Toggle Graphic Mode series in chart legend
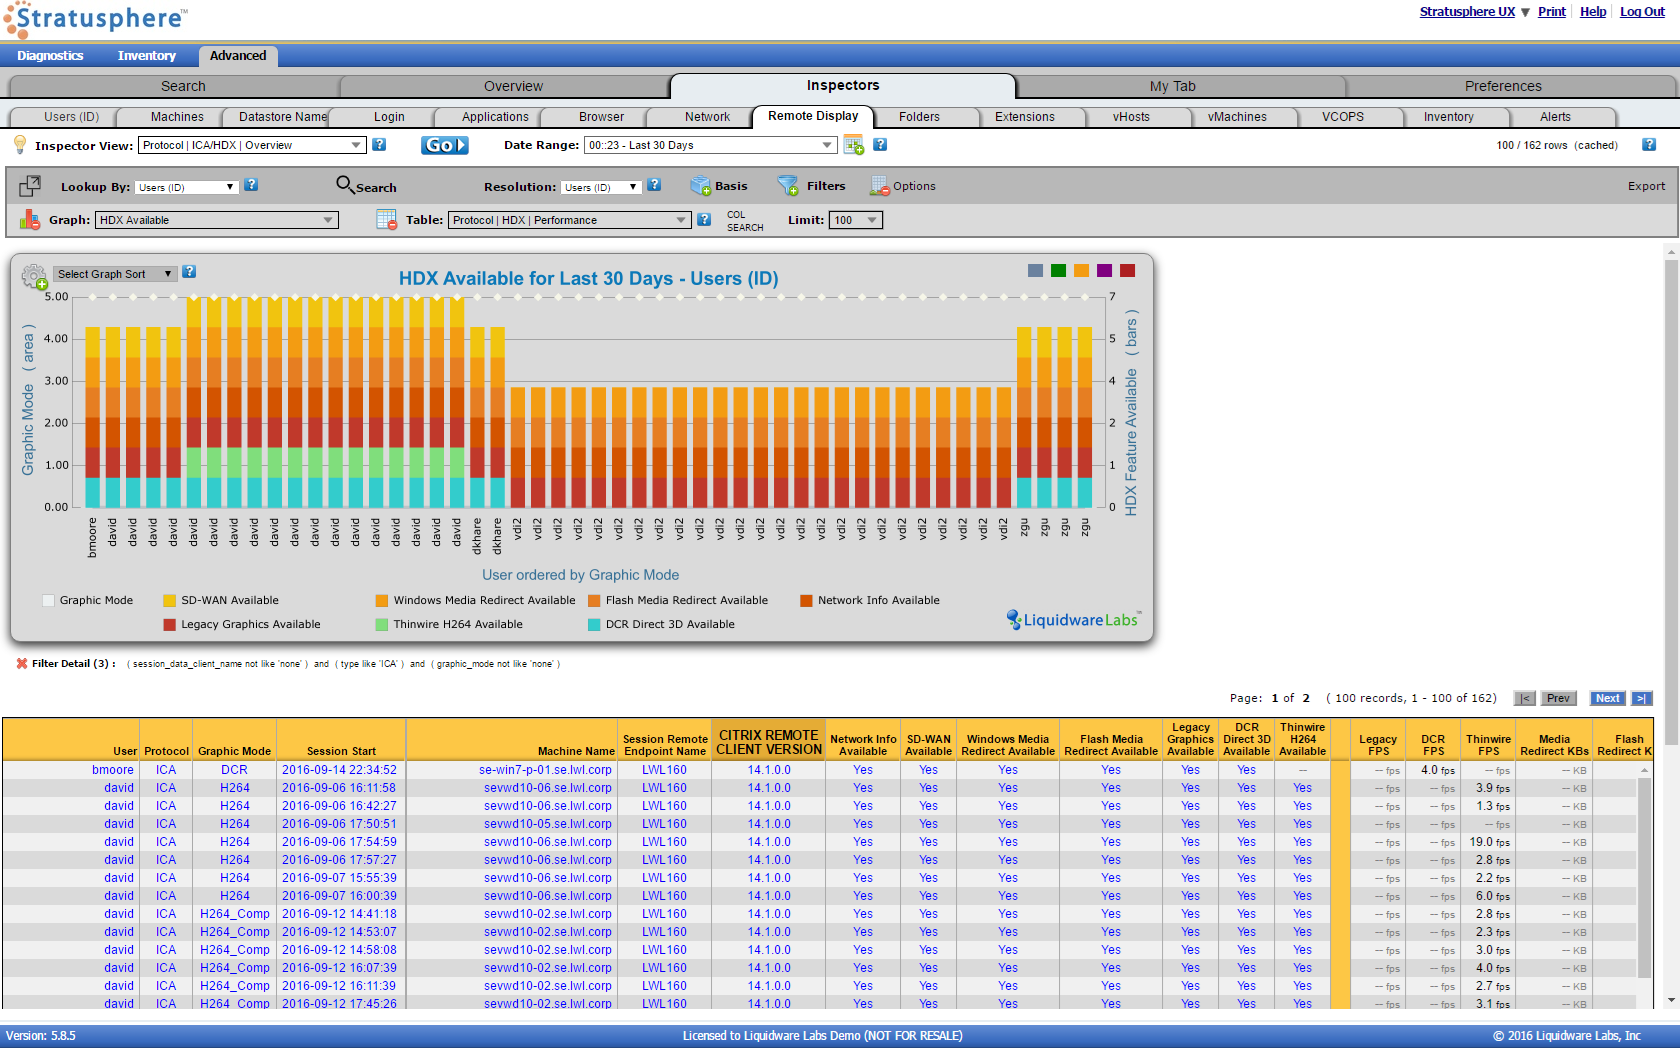 tap(88, 601)
